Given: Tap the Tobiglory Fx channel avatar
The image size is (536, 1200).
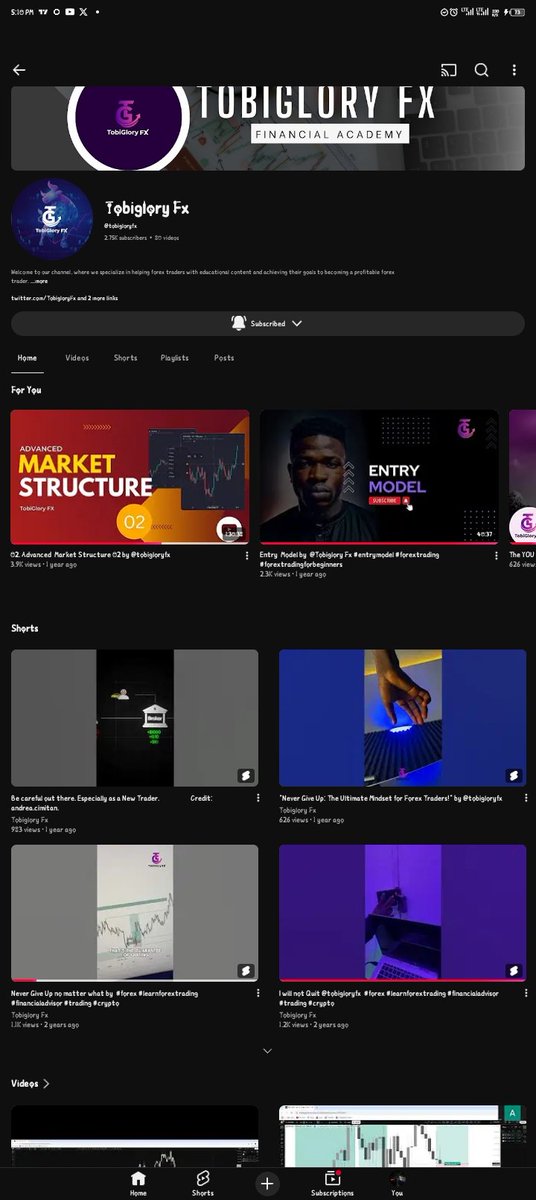Looking at the screenshot, I should coord(52,220).
